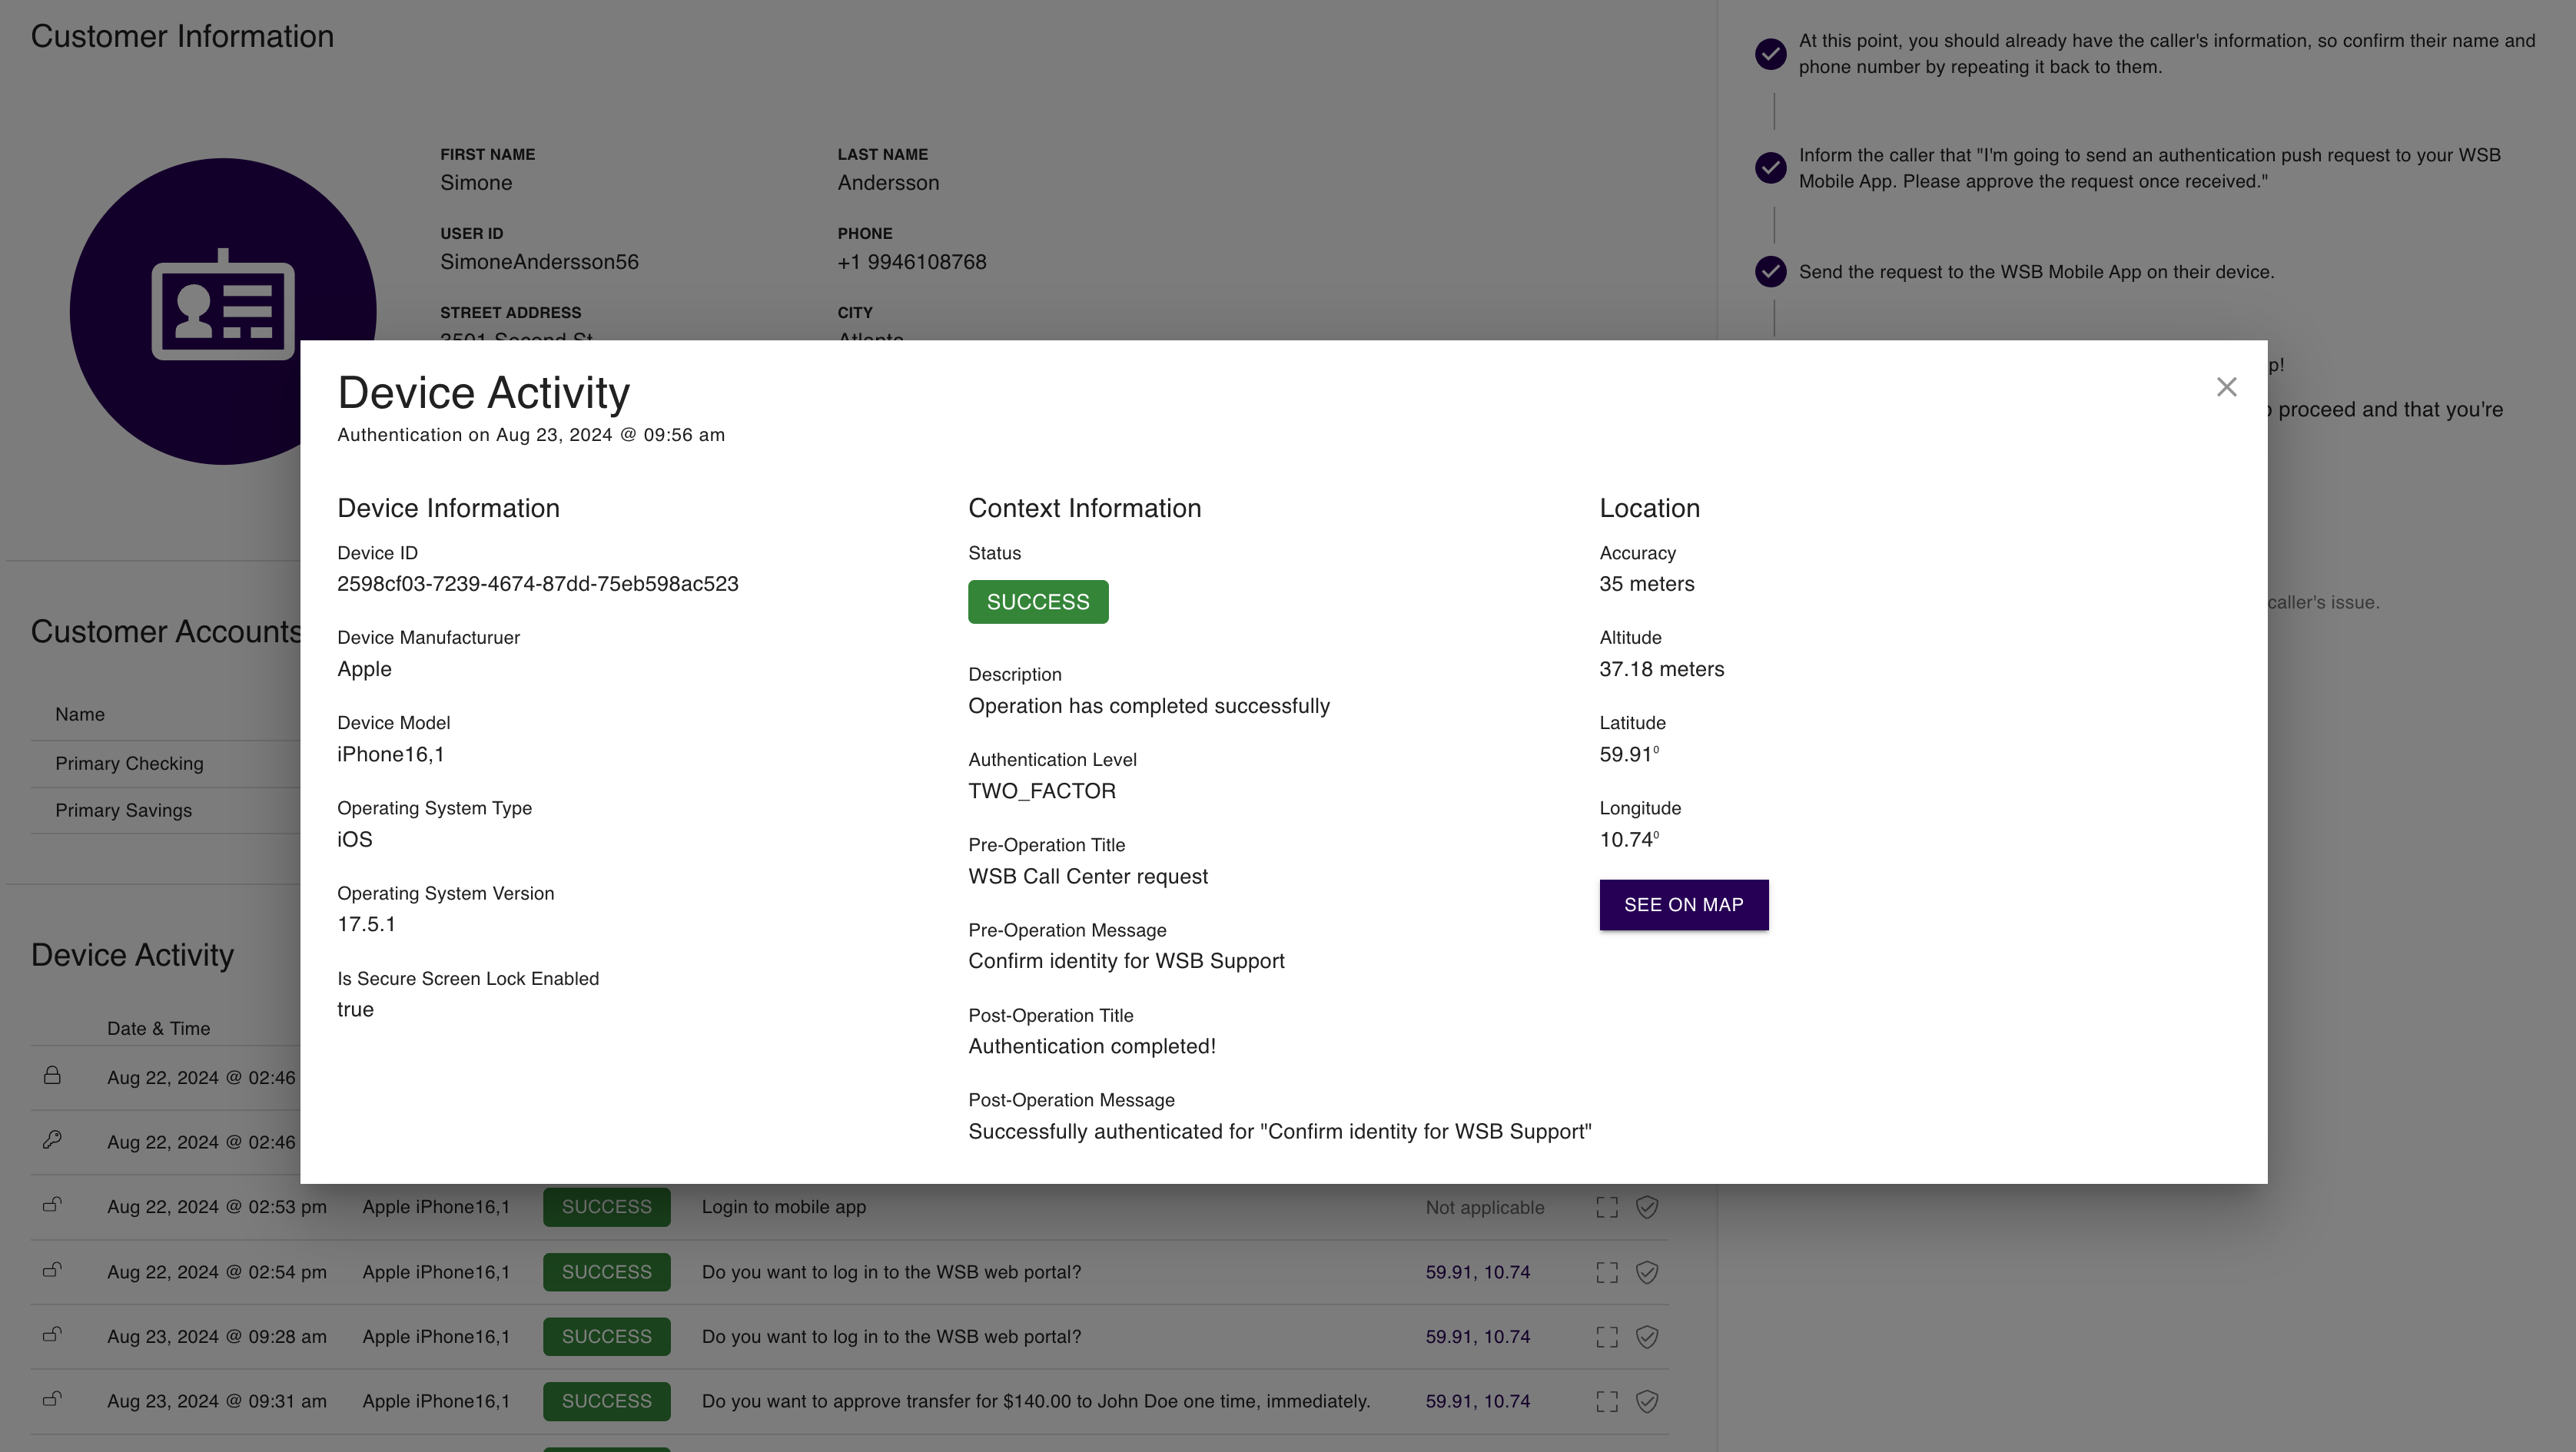This screenshot has height=1452, width=2576.
Task: Click the SUCCESS status badge in the dialog
Action: coord(1037,601)
